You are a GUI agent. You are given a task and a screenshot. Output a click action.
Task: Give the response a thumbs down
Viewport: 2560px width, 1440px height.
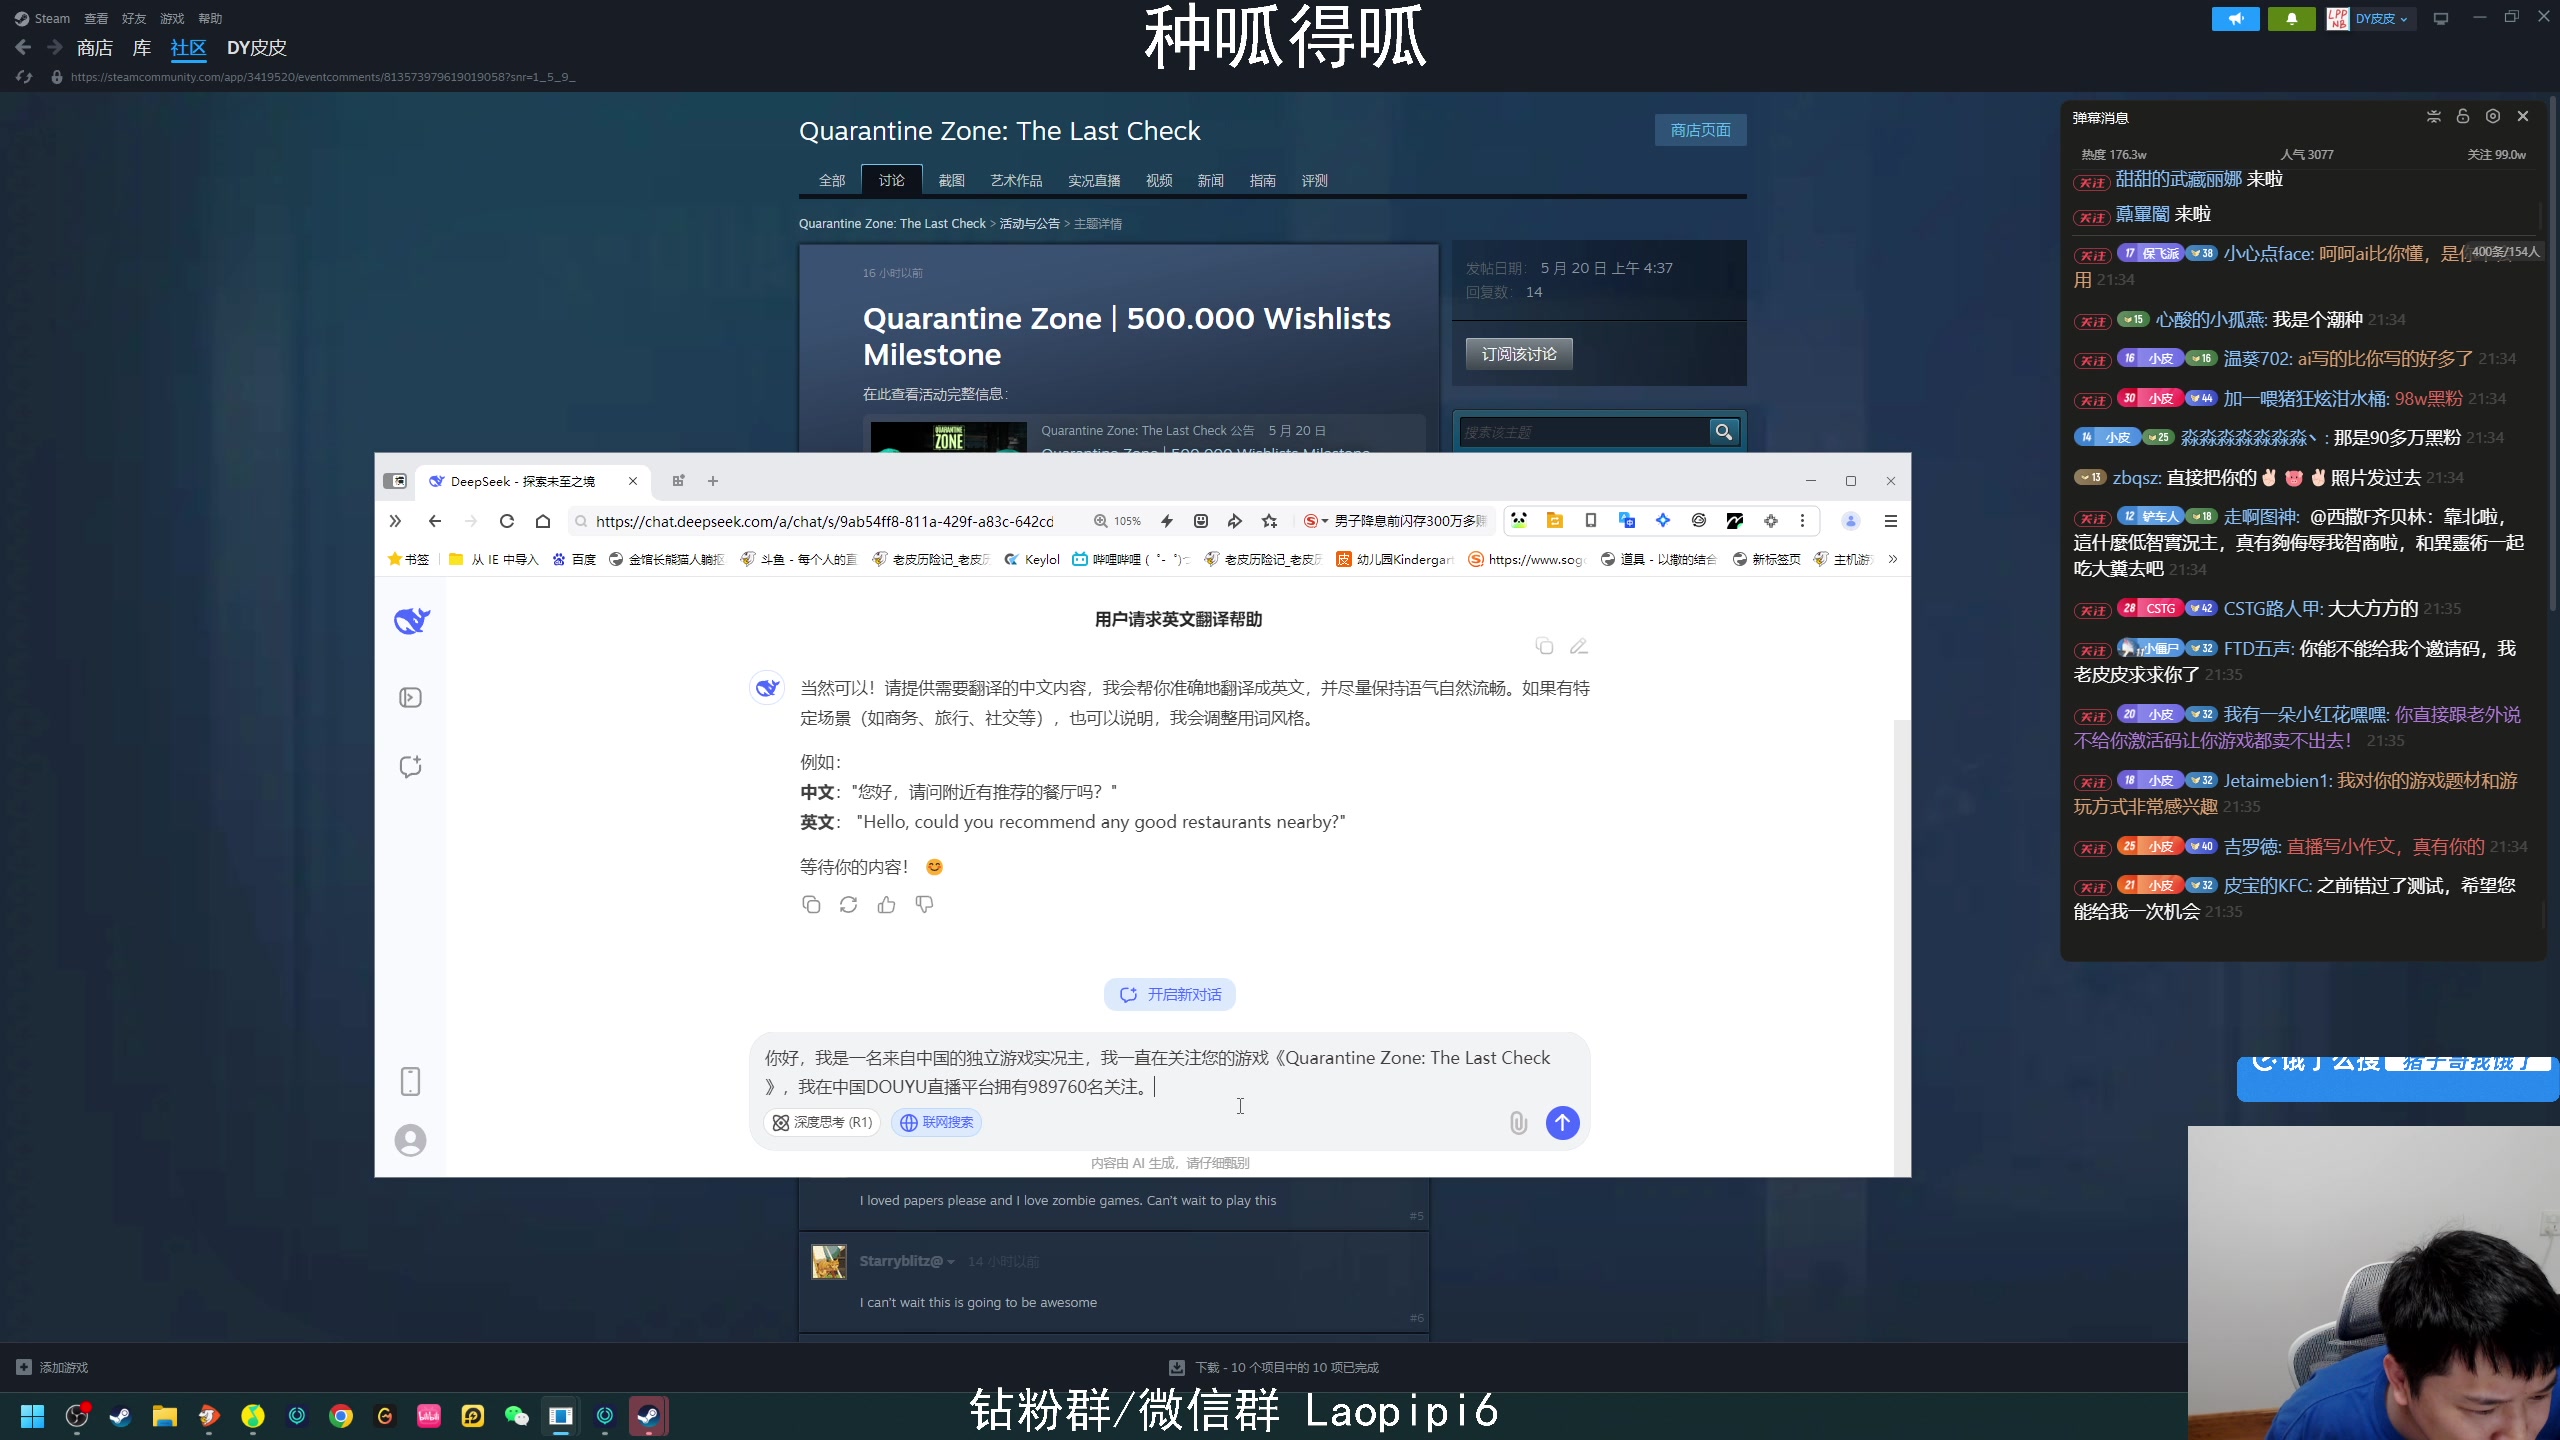(924, 904)
